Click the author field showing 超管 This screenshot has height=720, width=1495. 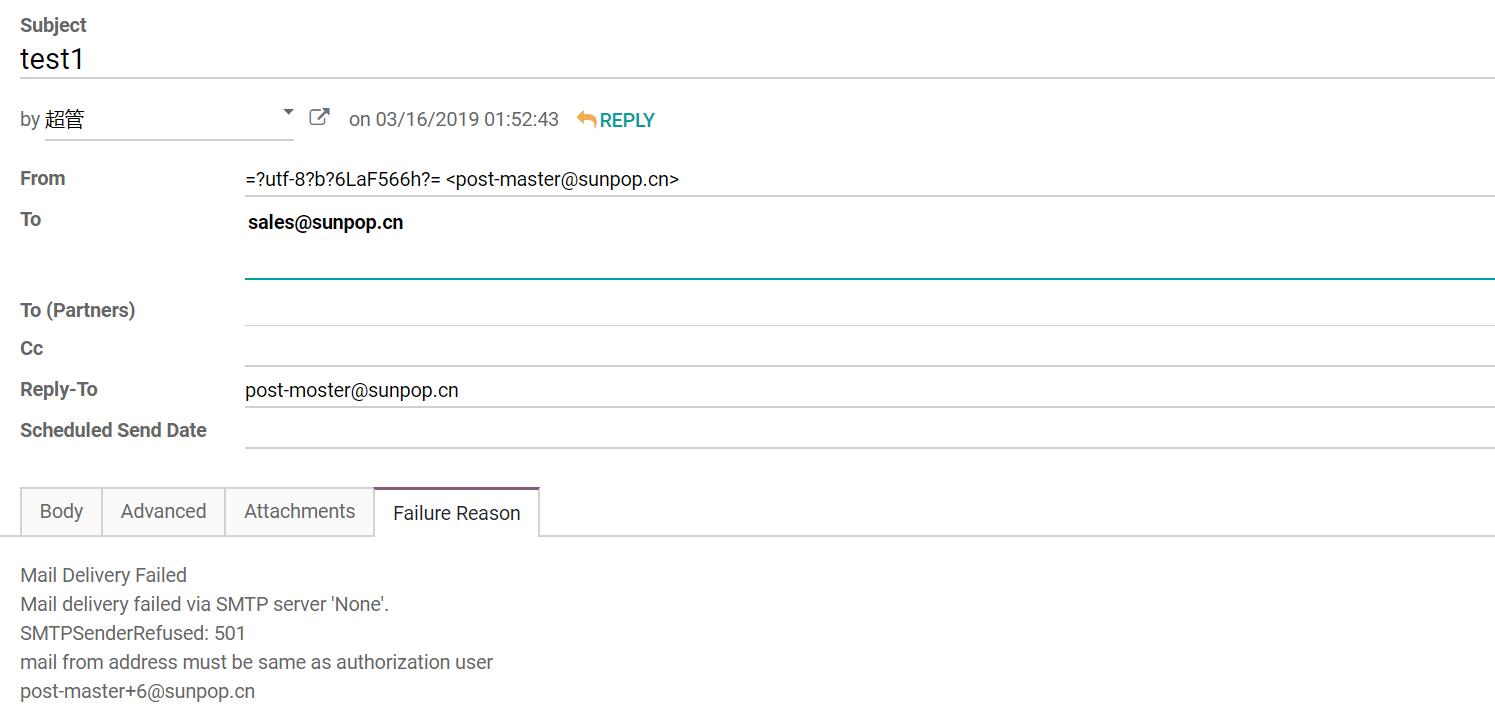tap(160, 120)
